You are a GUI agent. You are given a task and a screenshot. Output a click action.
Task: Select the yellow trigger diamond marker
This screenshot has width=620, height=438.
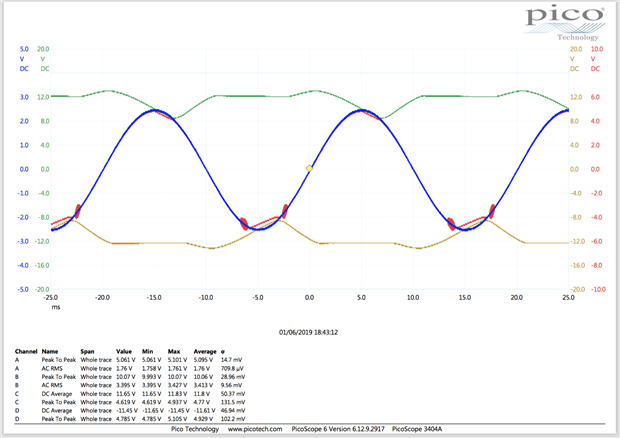[309, 168]
